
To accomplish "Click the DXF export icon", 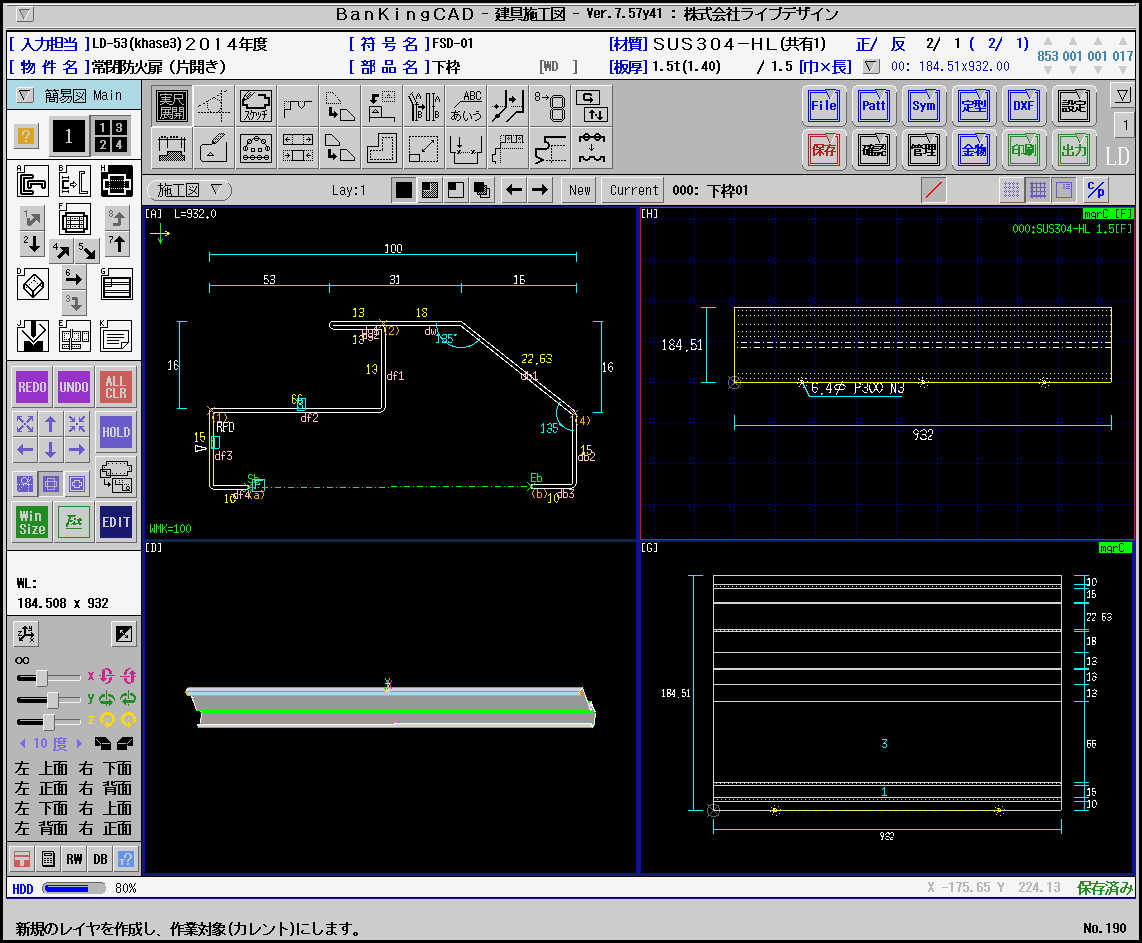I will 1023,106.
